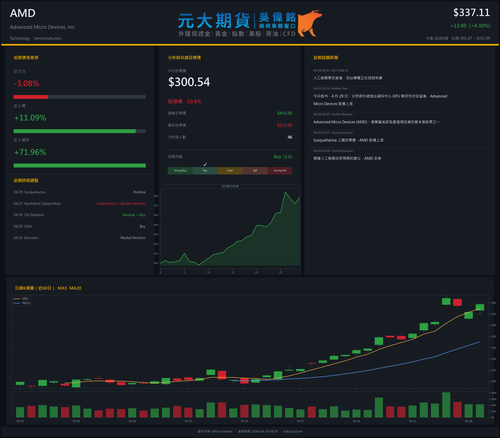Viewport: 500px width, 438px height.
Task: Click the peak of the green area chart
Action: pyautogui.click(x=285, y=192)
